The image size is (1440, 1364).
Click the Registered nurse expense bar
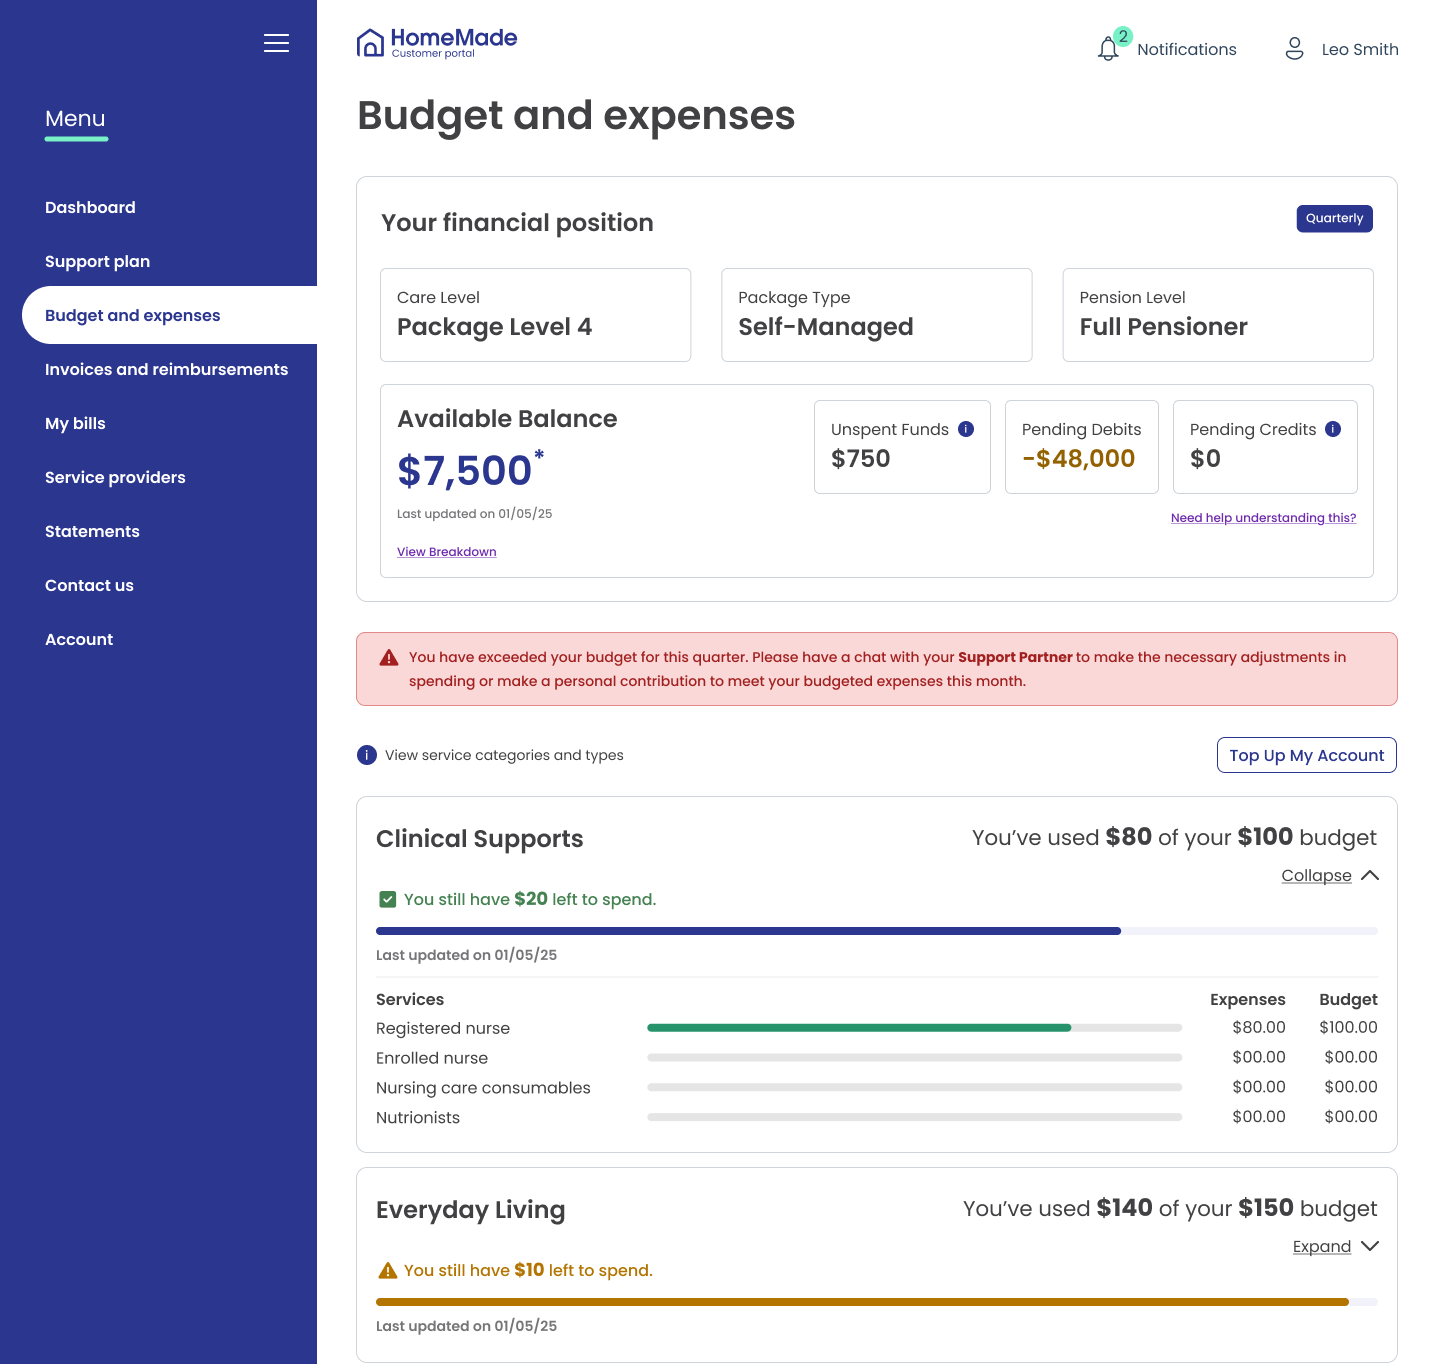point(914,1028)
